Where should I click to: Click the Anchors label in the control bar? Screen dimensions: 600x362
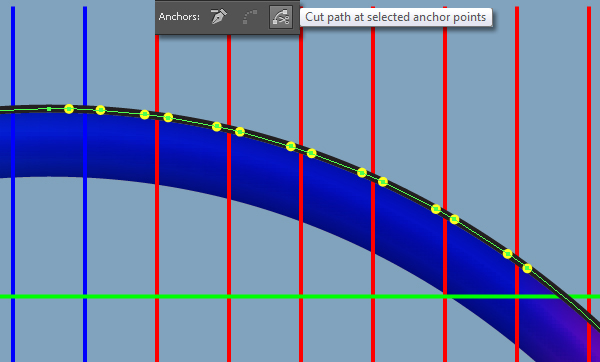coord(179,17)
